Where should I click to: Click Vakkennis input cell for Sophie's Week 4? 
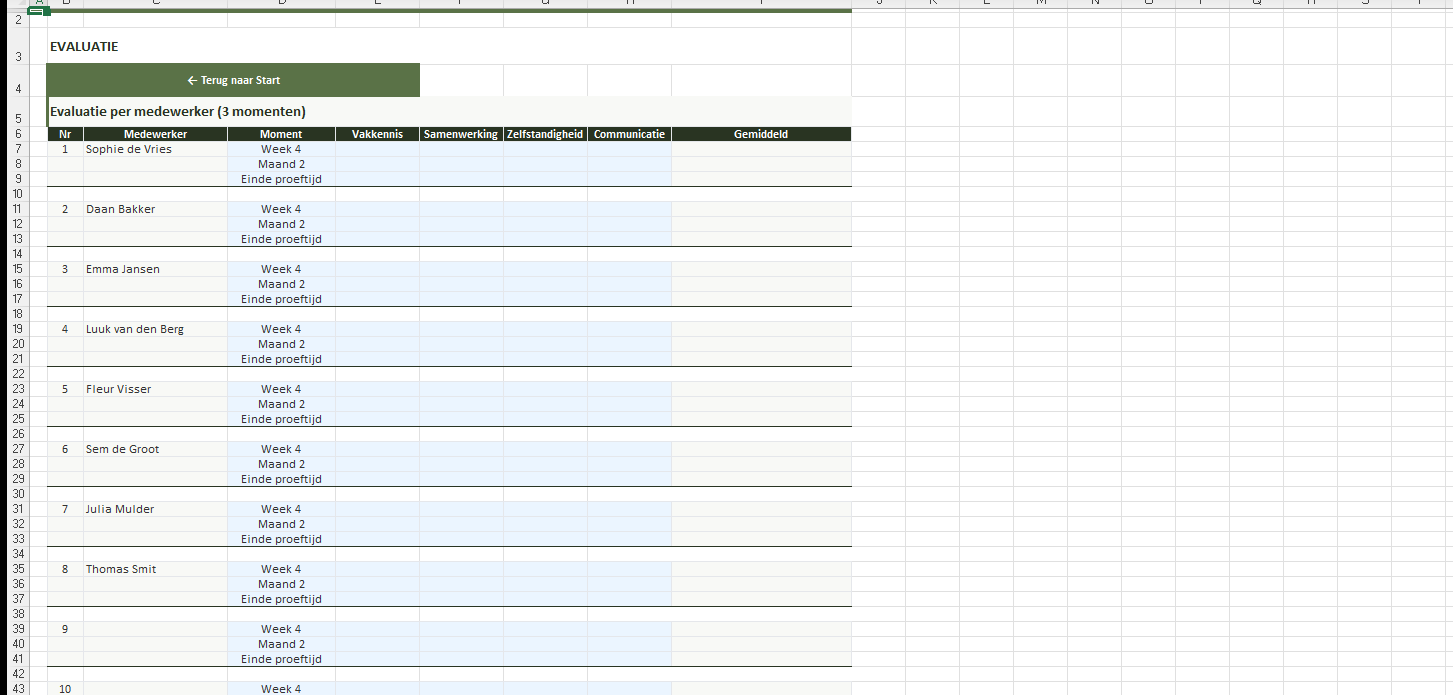click(x=377, y=149)
